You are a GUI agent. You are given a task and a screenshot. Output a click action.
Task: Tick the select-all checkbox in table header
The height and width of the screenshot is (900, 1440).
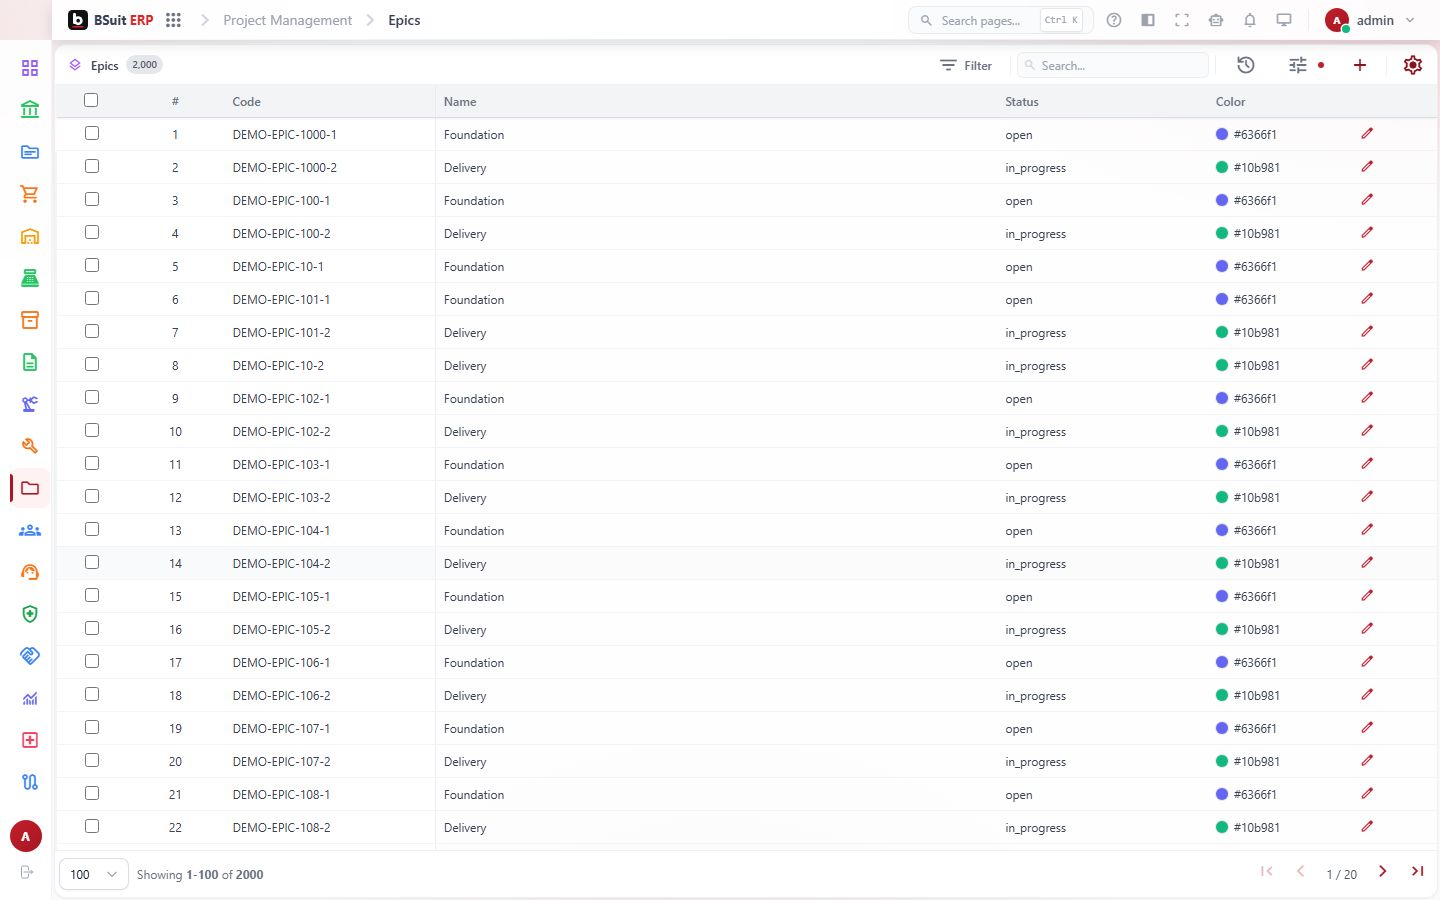click(x=91, y=100)
